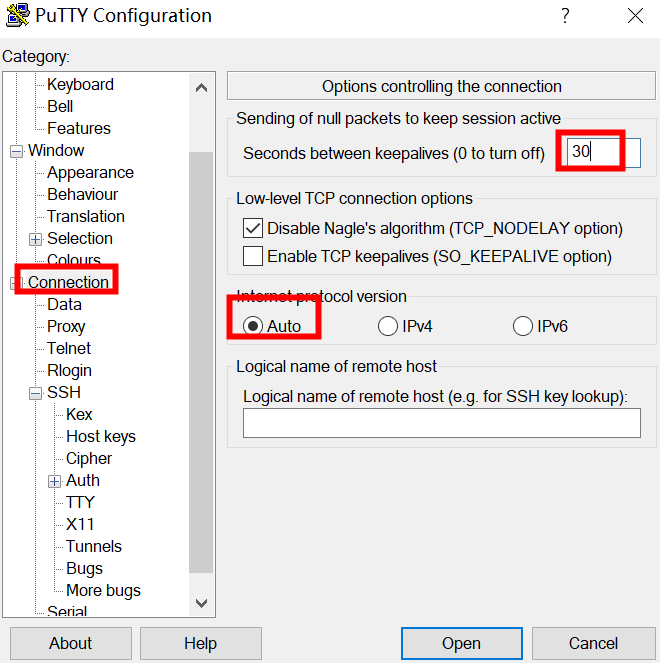Open the X11 category
Screen dimensions: 660x663
click(x=80, y=524)
